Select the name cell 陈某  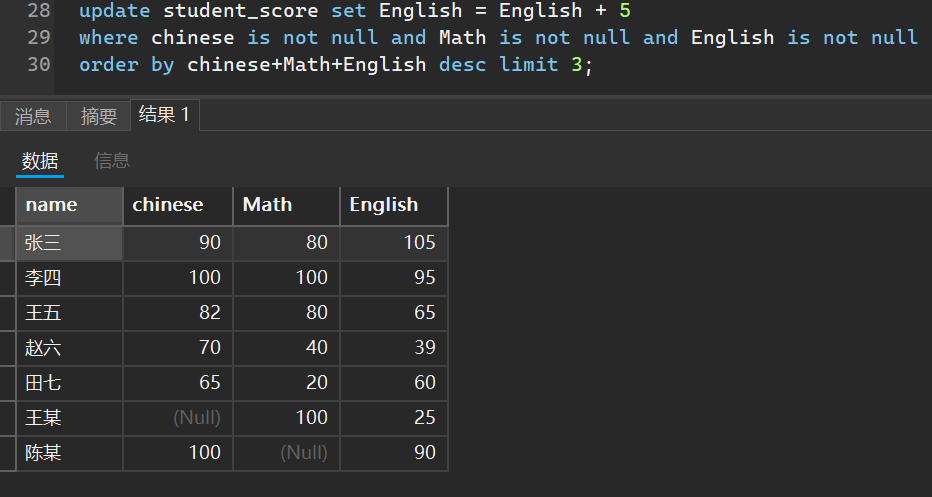pyautogui.click(x=70, y=453)
